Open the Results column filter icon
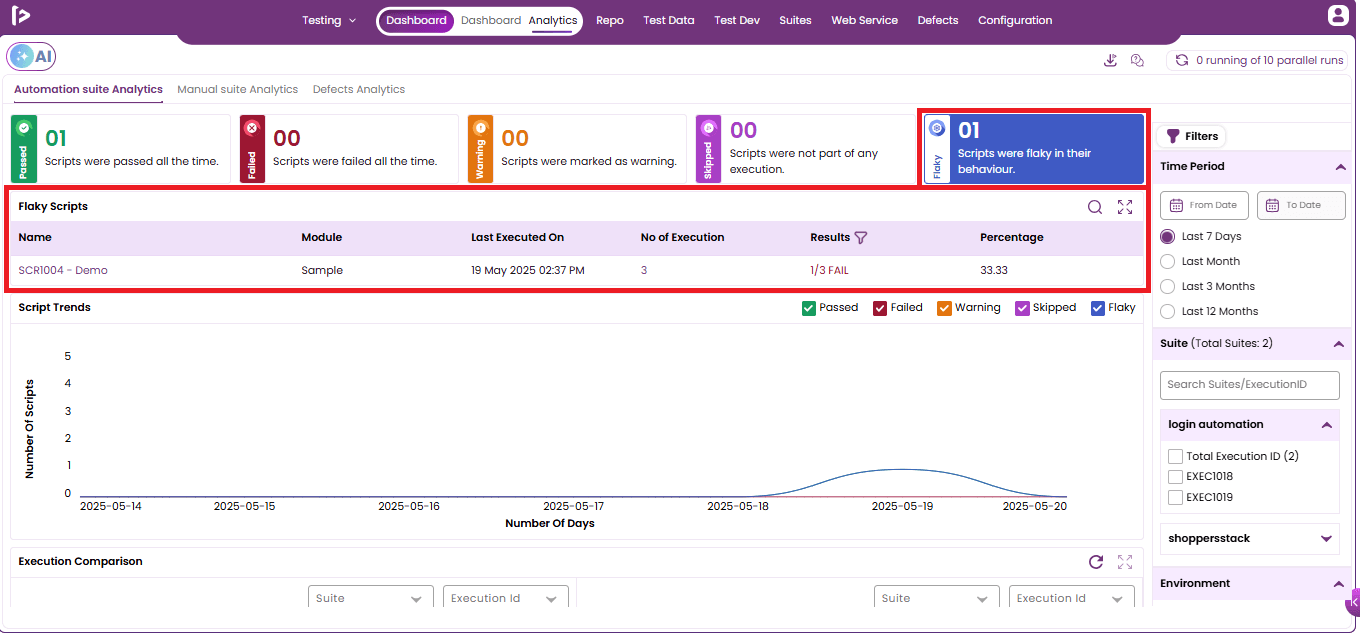Viewport: 1360px width, 635px height. point(861,238)
